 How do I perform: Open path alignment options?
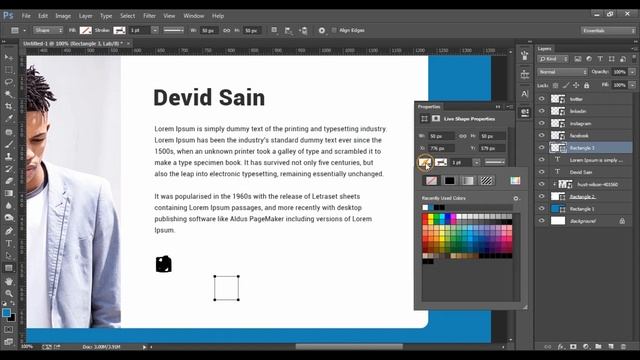289,30
